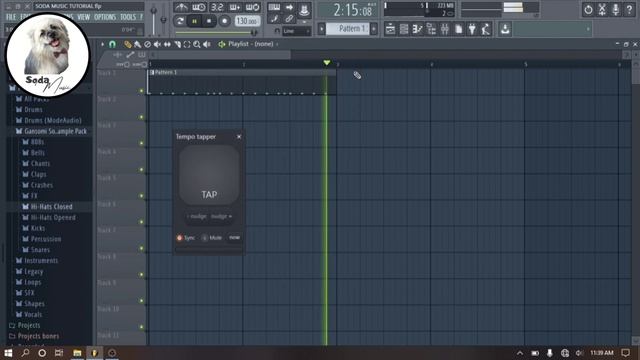Image resolution: width=640 pixels, height=360 pixels.
Task: Close the Tempo tapper window
Action: click(x=239, y=137)
